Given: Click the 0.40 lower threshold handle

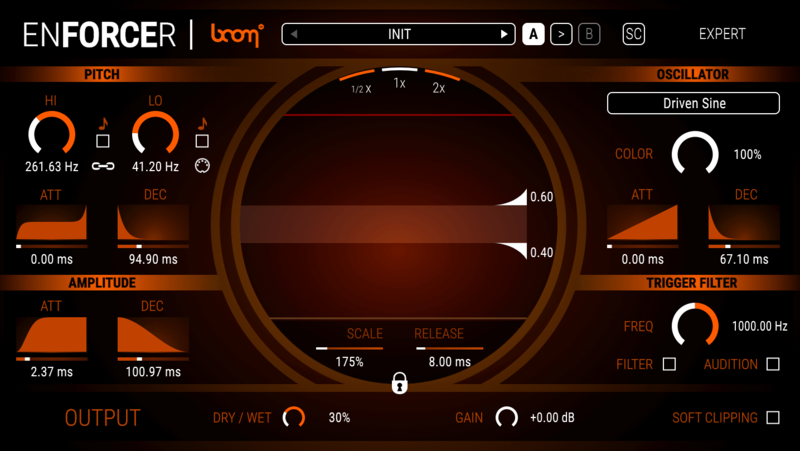Looking at the screenshot, I should (x=513, y=250).
